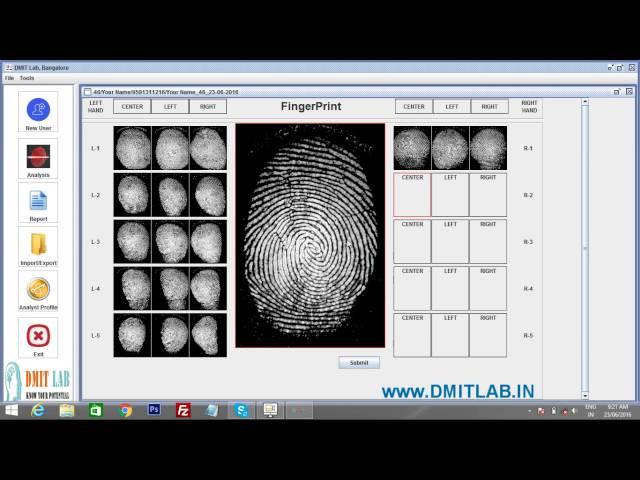Click the ENG IN language indicator

[x=591, y=411]
